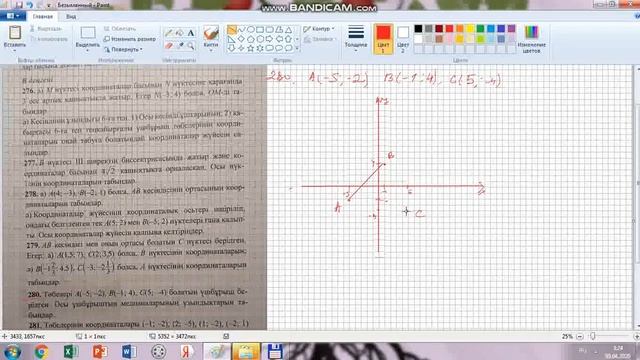Choose the Hexagon shape
This screenshot has height=360, width=640.
(x=260, y=39)
